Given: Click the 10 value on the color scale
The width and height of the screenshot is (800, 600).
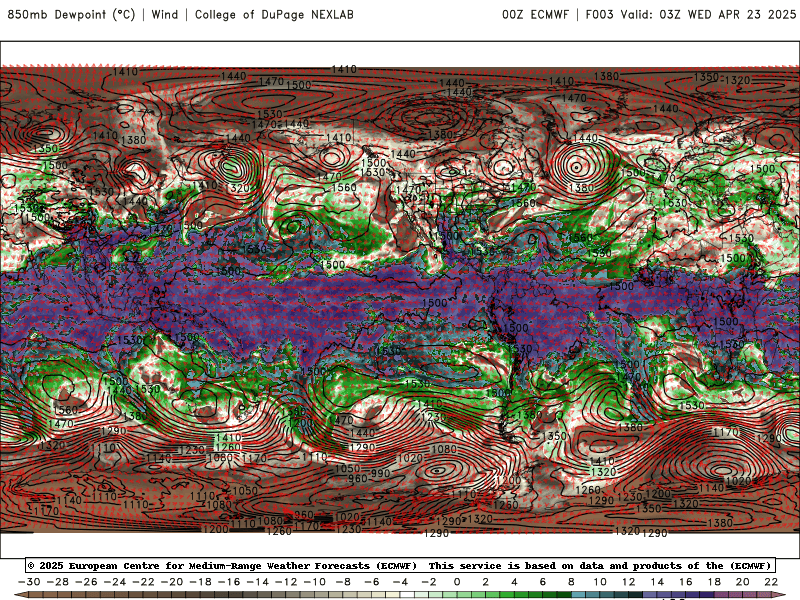Looking at the screenshot, I should [x=600, y=582].
